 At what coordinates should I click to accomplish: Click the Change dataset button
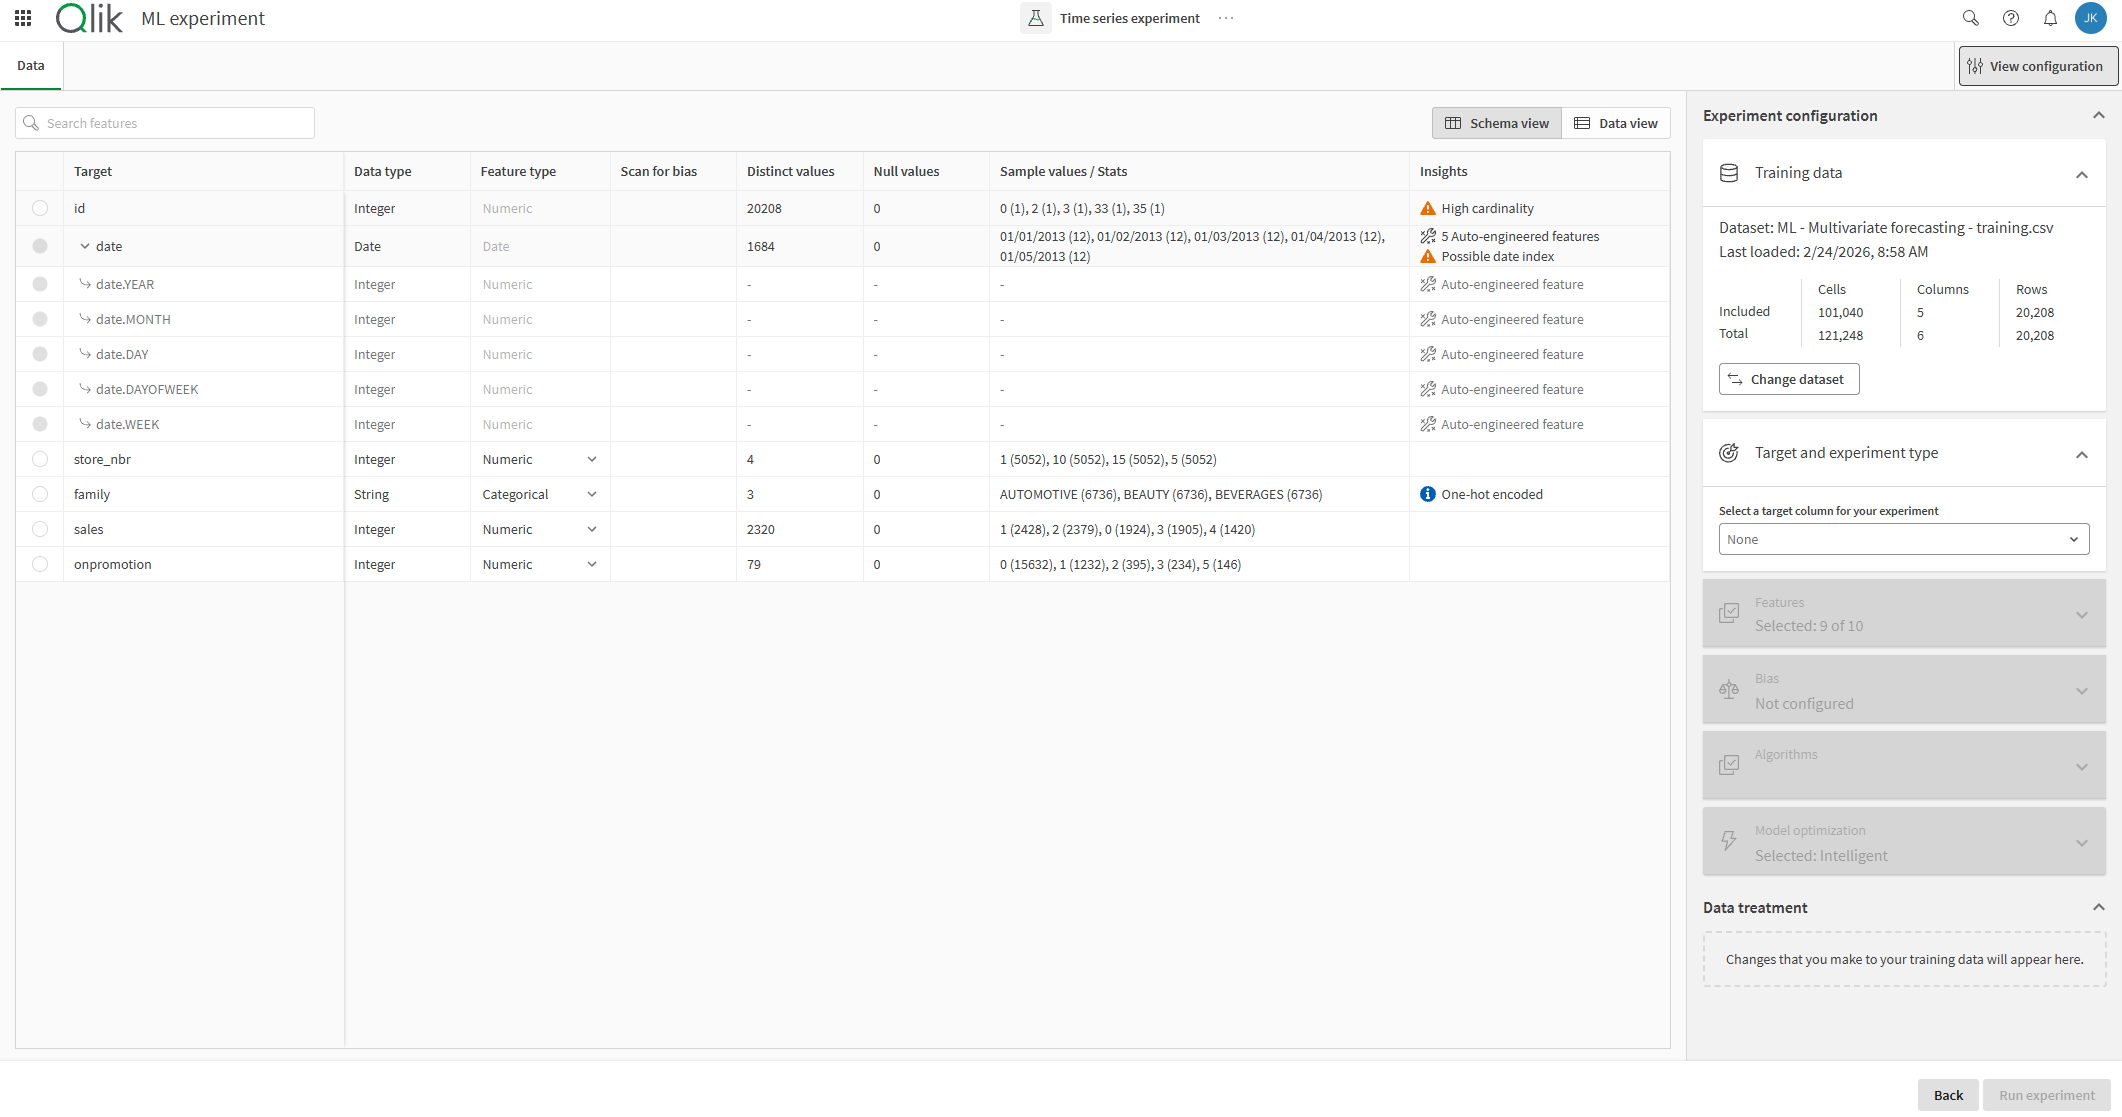coord(1789,379)
